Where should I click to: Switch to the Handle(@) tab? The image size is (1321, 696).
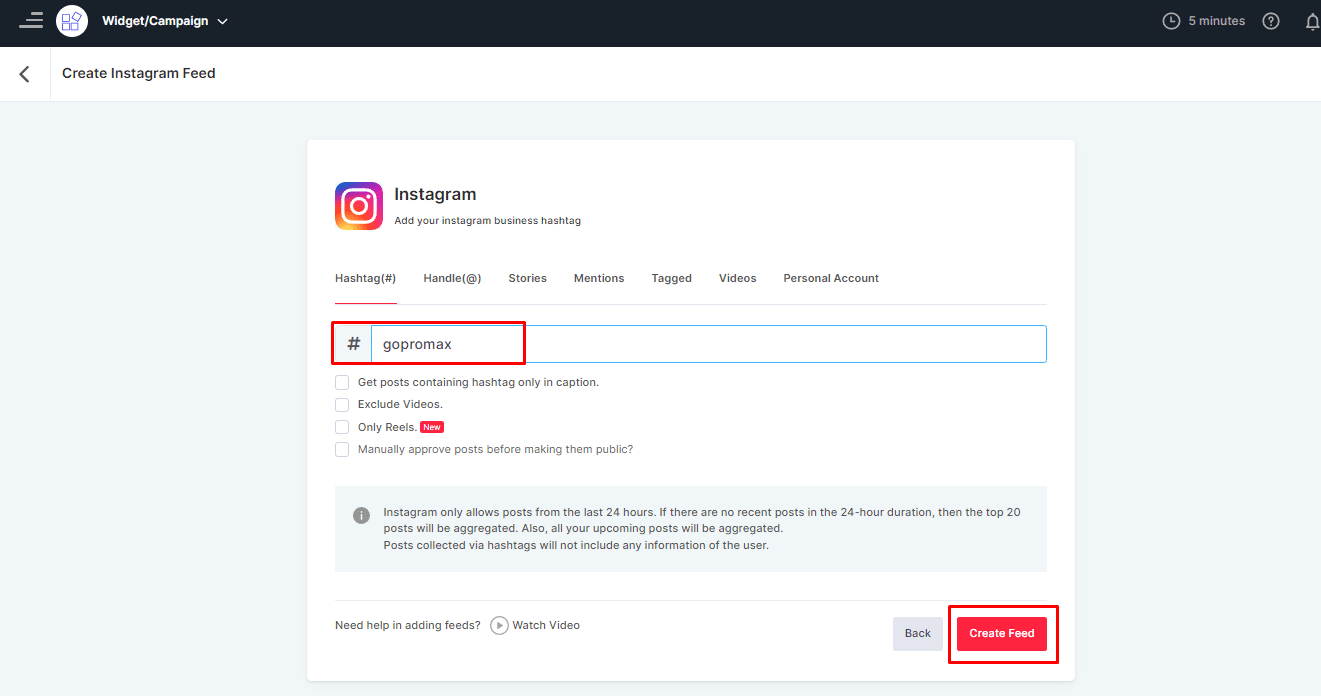pyautogui.click(x=452, y=278)
